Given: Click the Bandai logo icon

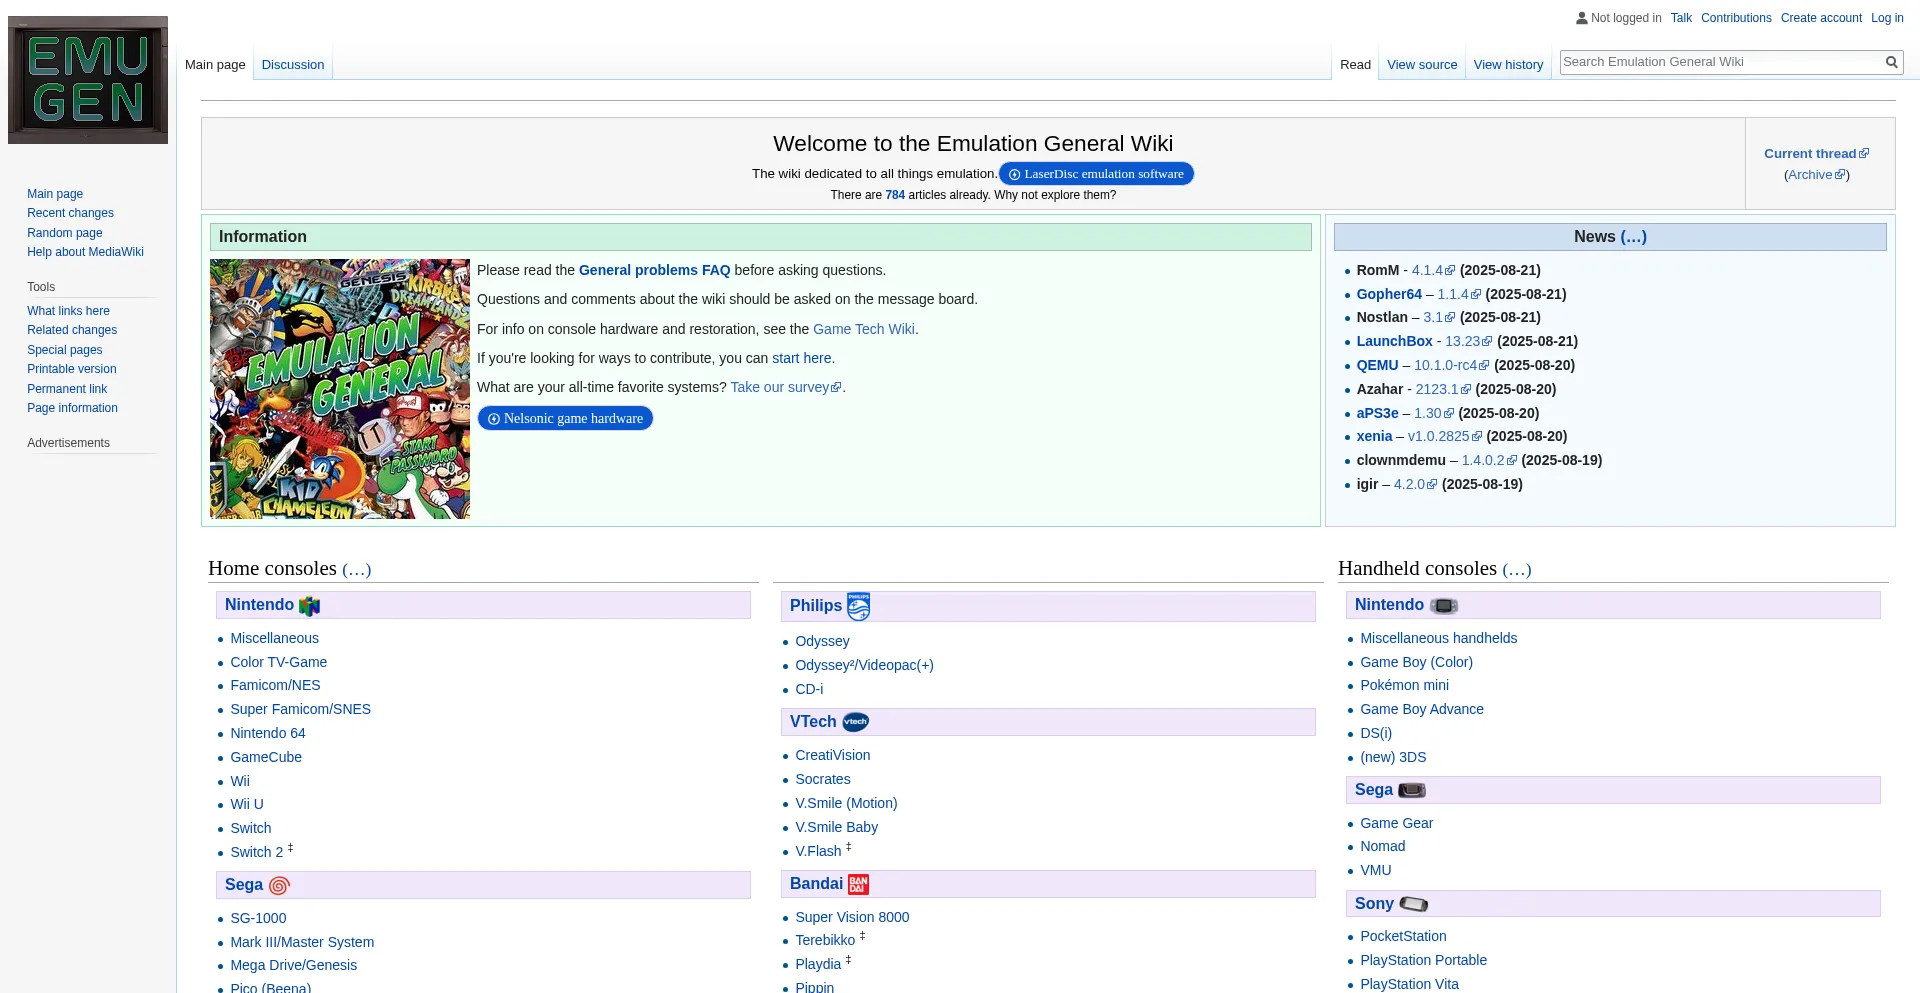Looking at the screenshot, I should click(857, 884).
